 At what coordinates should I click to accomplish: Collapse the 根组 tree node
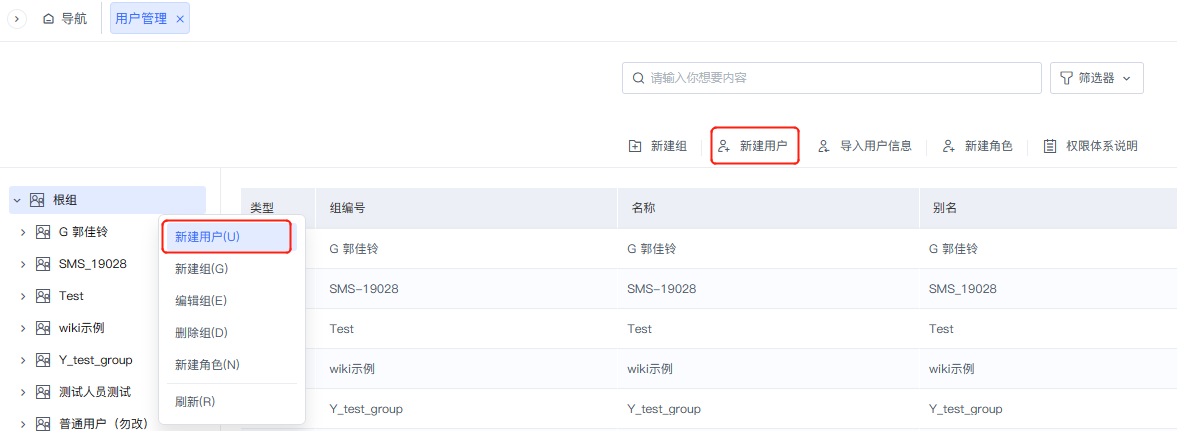pos(17,200)
